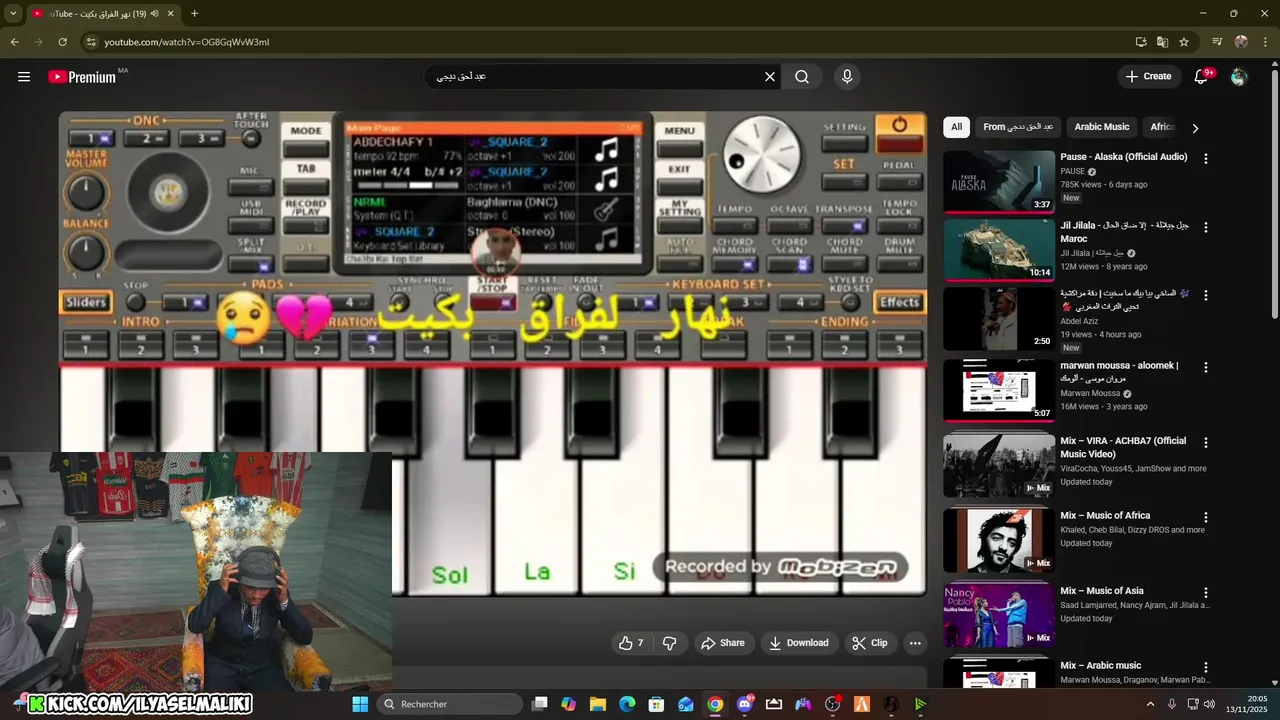This screenshot has width=1280, height=720.
Task: Open Mix – Music of Africa thumbnail
Action: [999, 540]
